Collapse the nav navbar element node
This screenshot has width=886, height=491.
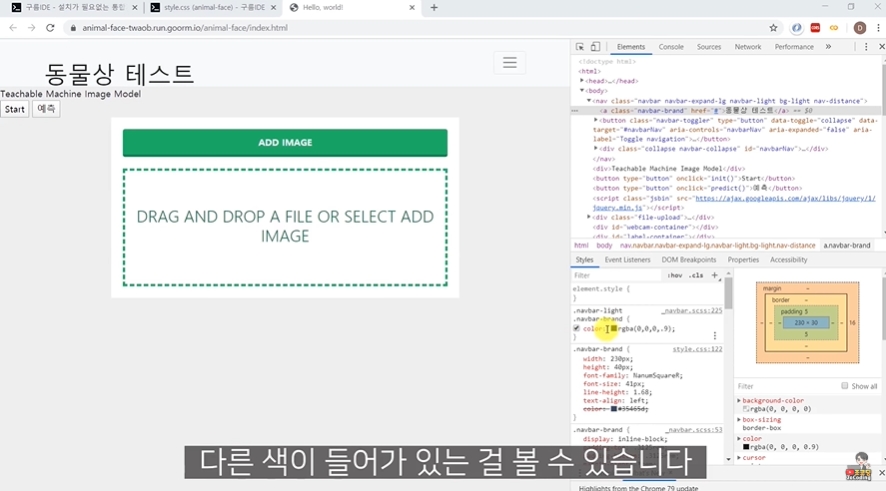point(589,101)
